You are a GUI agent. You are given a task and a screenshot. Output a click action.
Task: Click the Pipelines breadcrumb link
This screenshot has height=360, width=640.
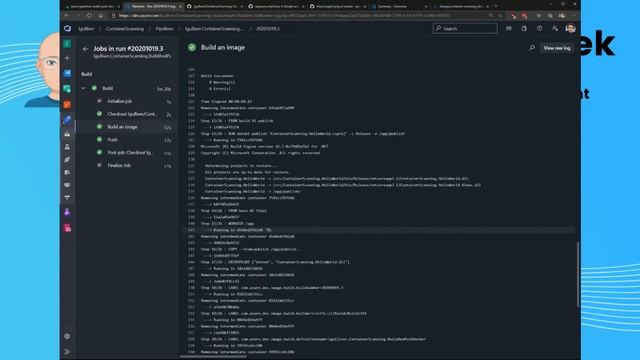164,29
